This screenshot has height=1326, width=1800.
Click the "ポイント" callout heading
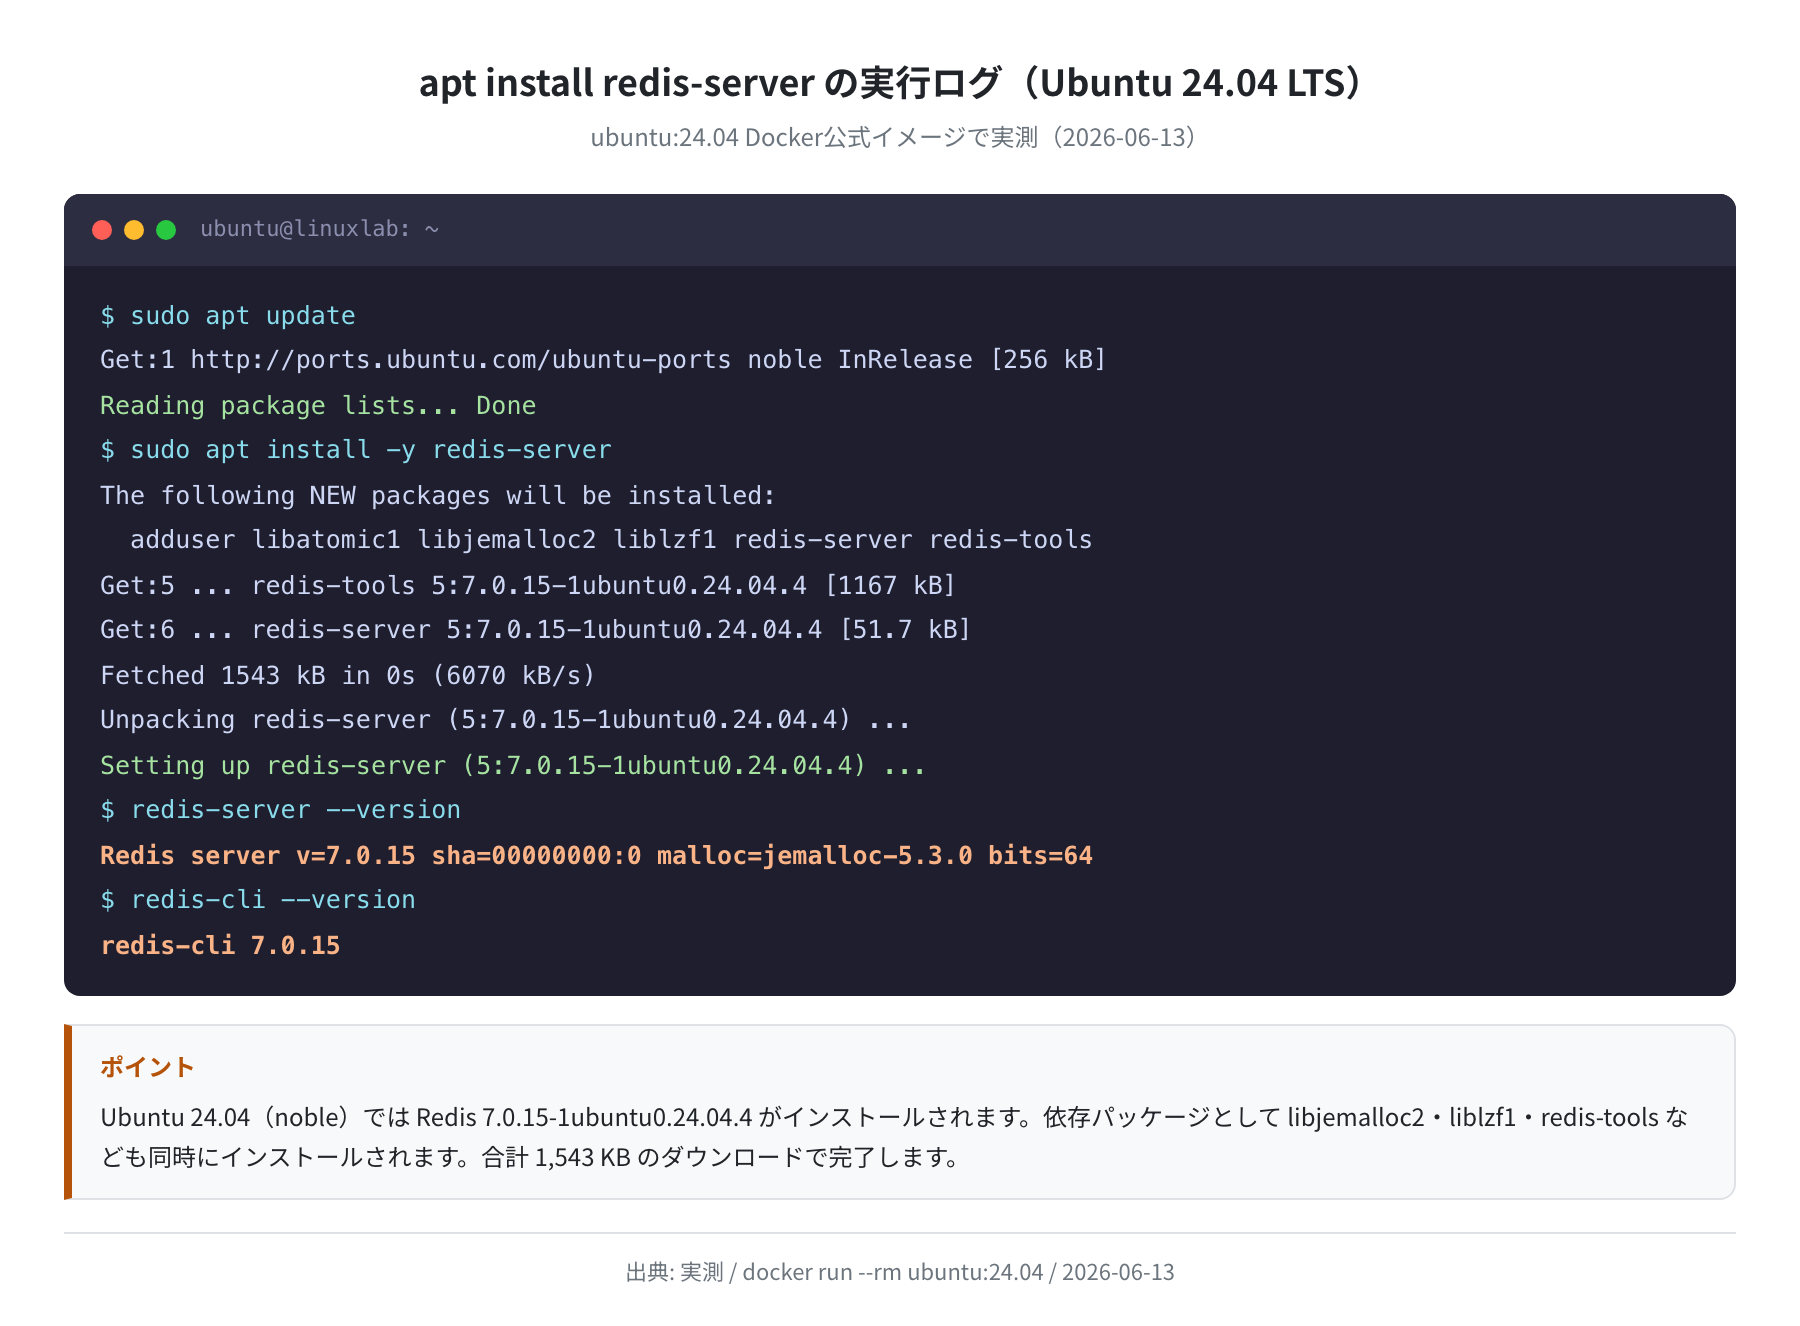pos(147,1067)
